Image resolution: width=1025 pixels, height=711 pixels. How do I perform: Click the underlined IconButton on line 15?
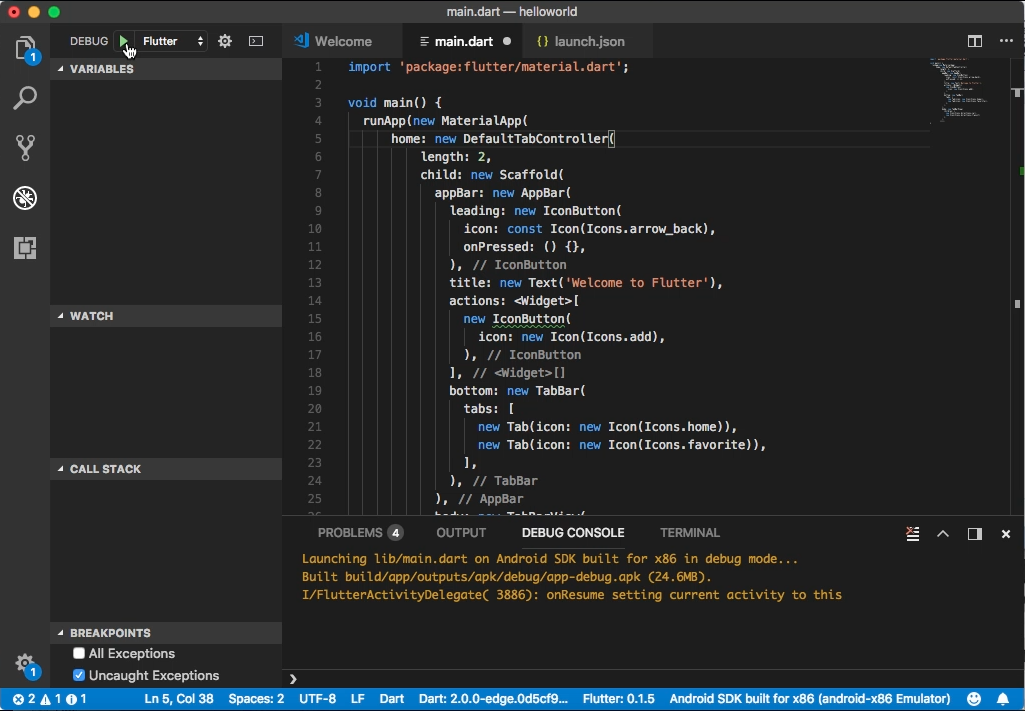(528, 319)
